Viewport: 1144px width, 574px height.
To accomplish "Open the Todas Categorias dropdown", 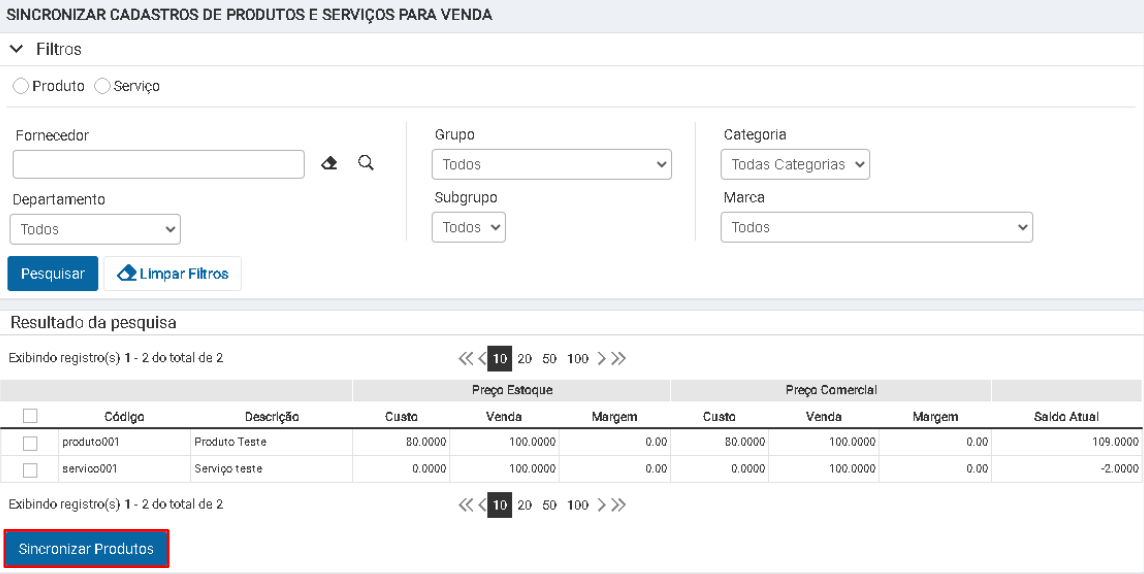I will 795,164.
